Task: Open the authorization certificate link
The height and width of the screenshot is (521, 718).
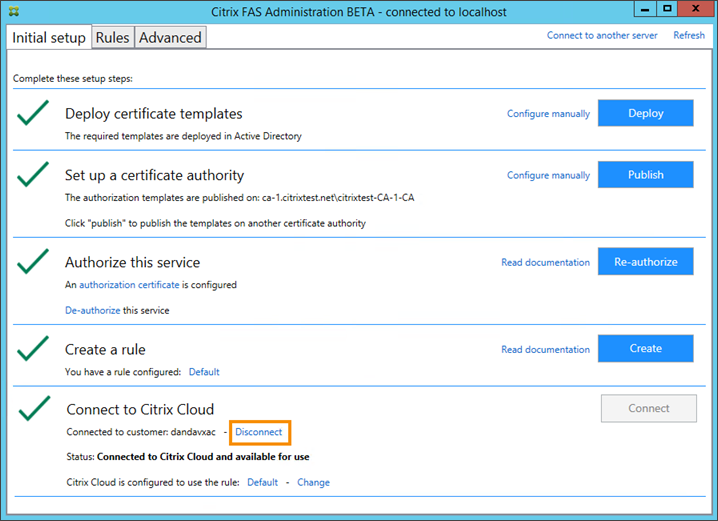Action: coord(129,285)
